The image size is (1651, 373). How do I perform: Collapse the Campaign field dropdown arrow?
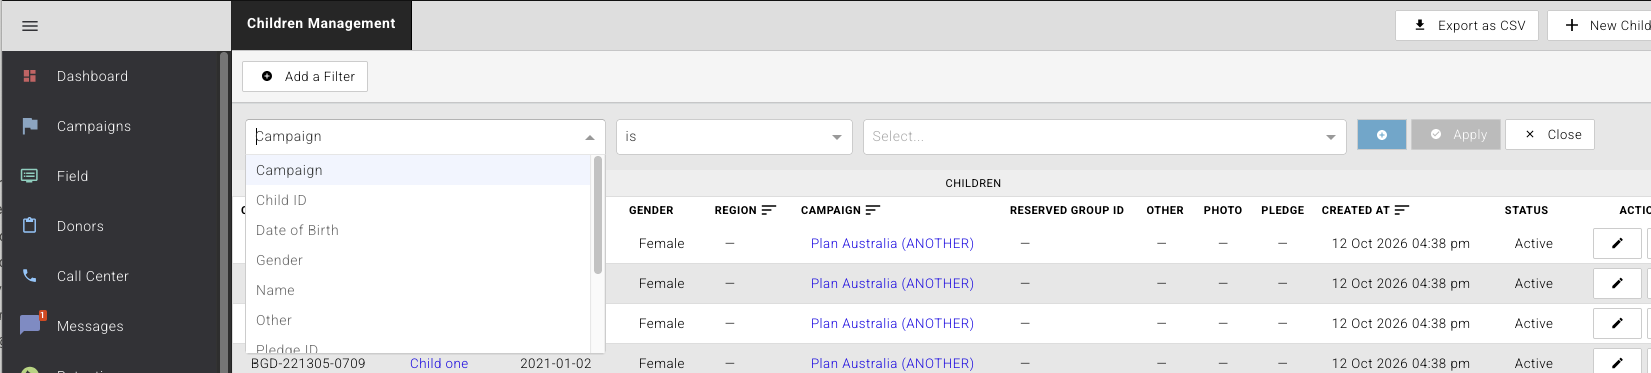[590, 137]
